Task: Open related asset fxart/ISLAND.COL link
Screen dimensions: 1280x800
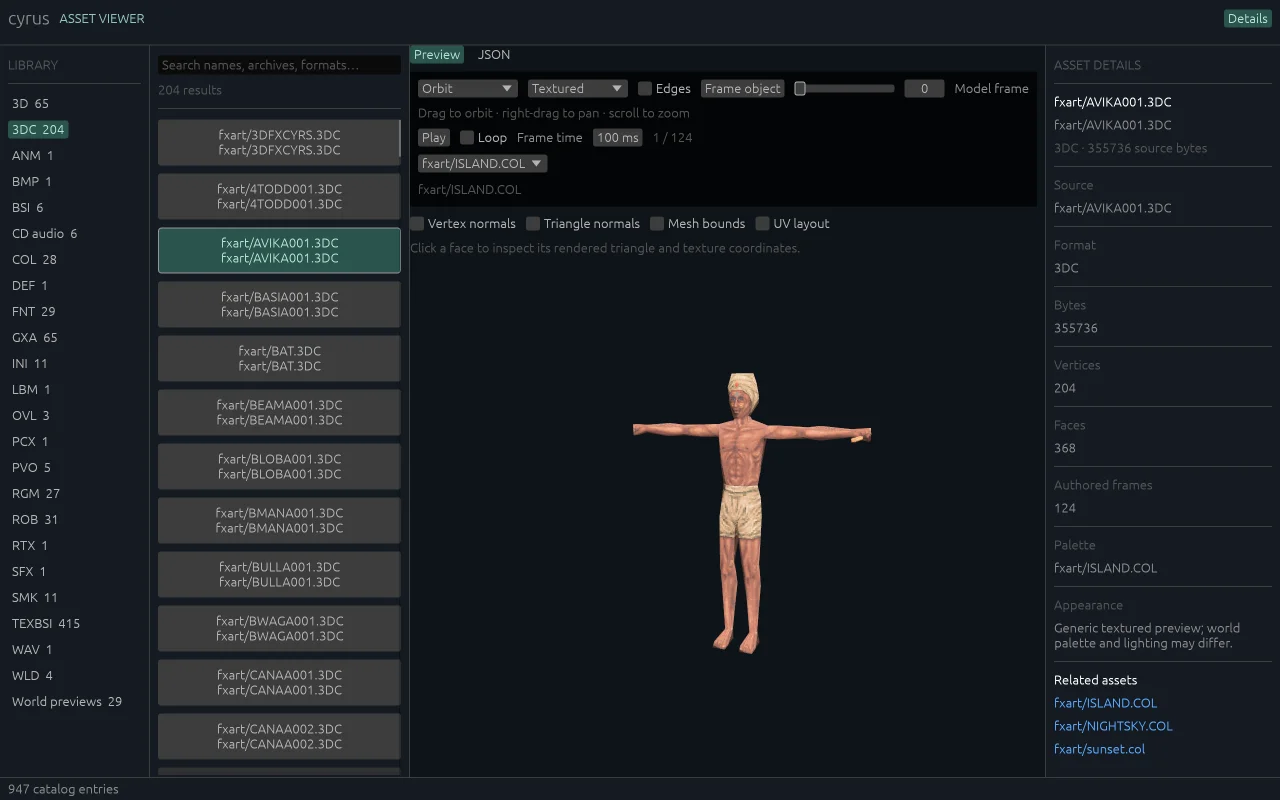Action: [1105, 703]
